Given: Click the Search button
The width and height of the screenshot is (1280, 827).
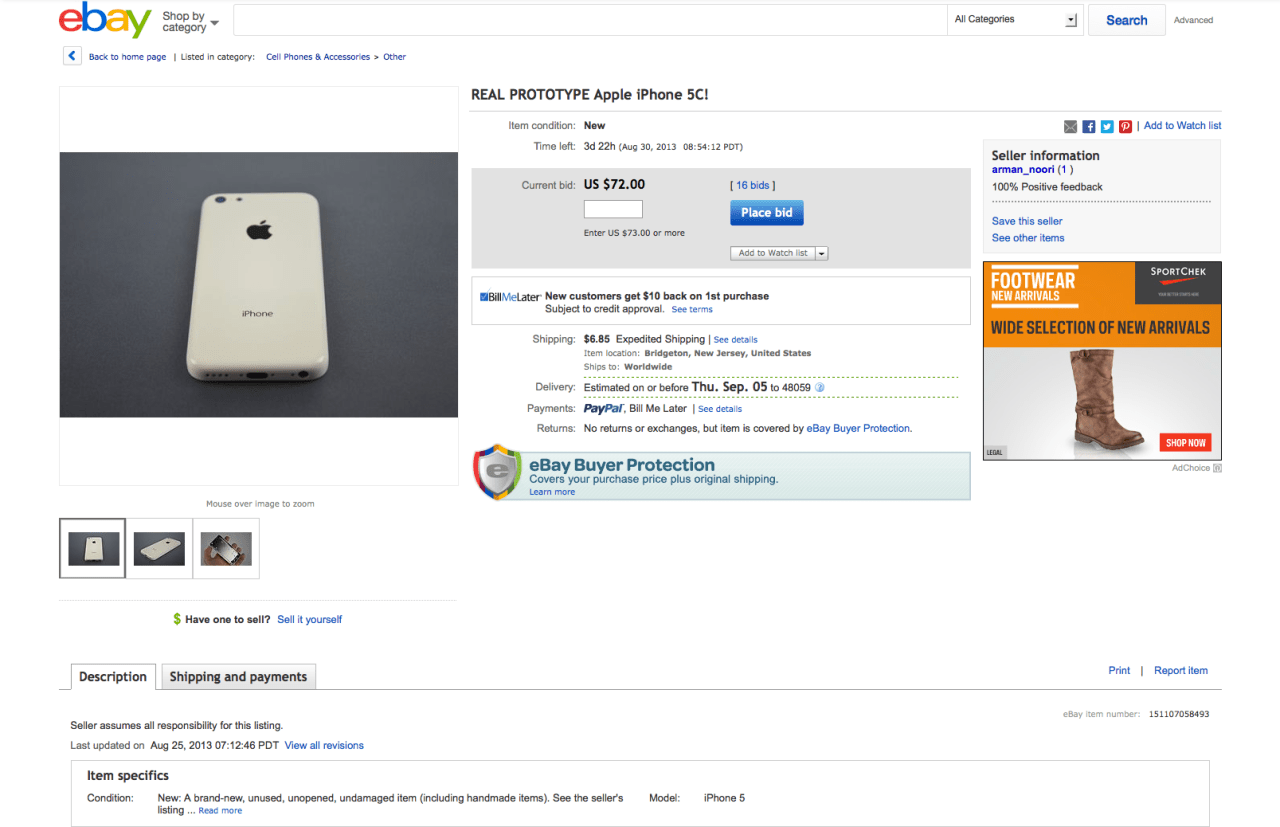Looking at the screenshot, I should [x=1126, y=20].
